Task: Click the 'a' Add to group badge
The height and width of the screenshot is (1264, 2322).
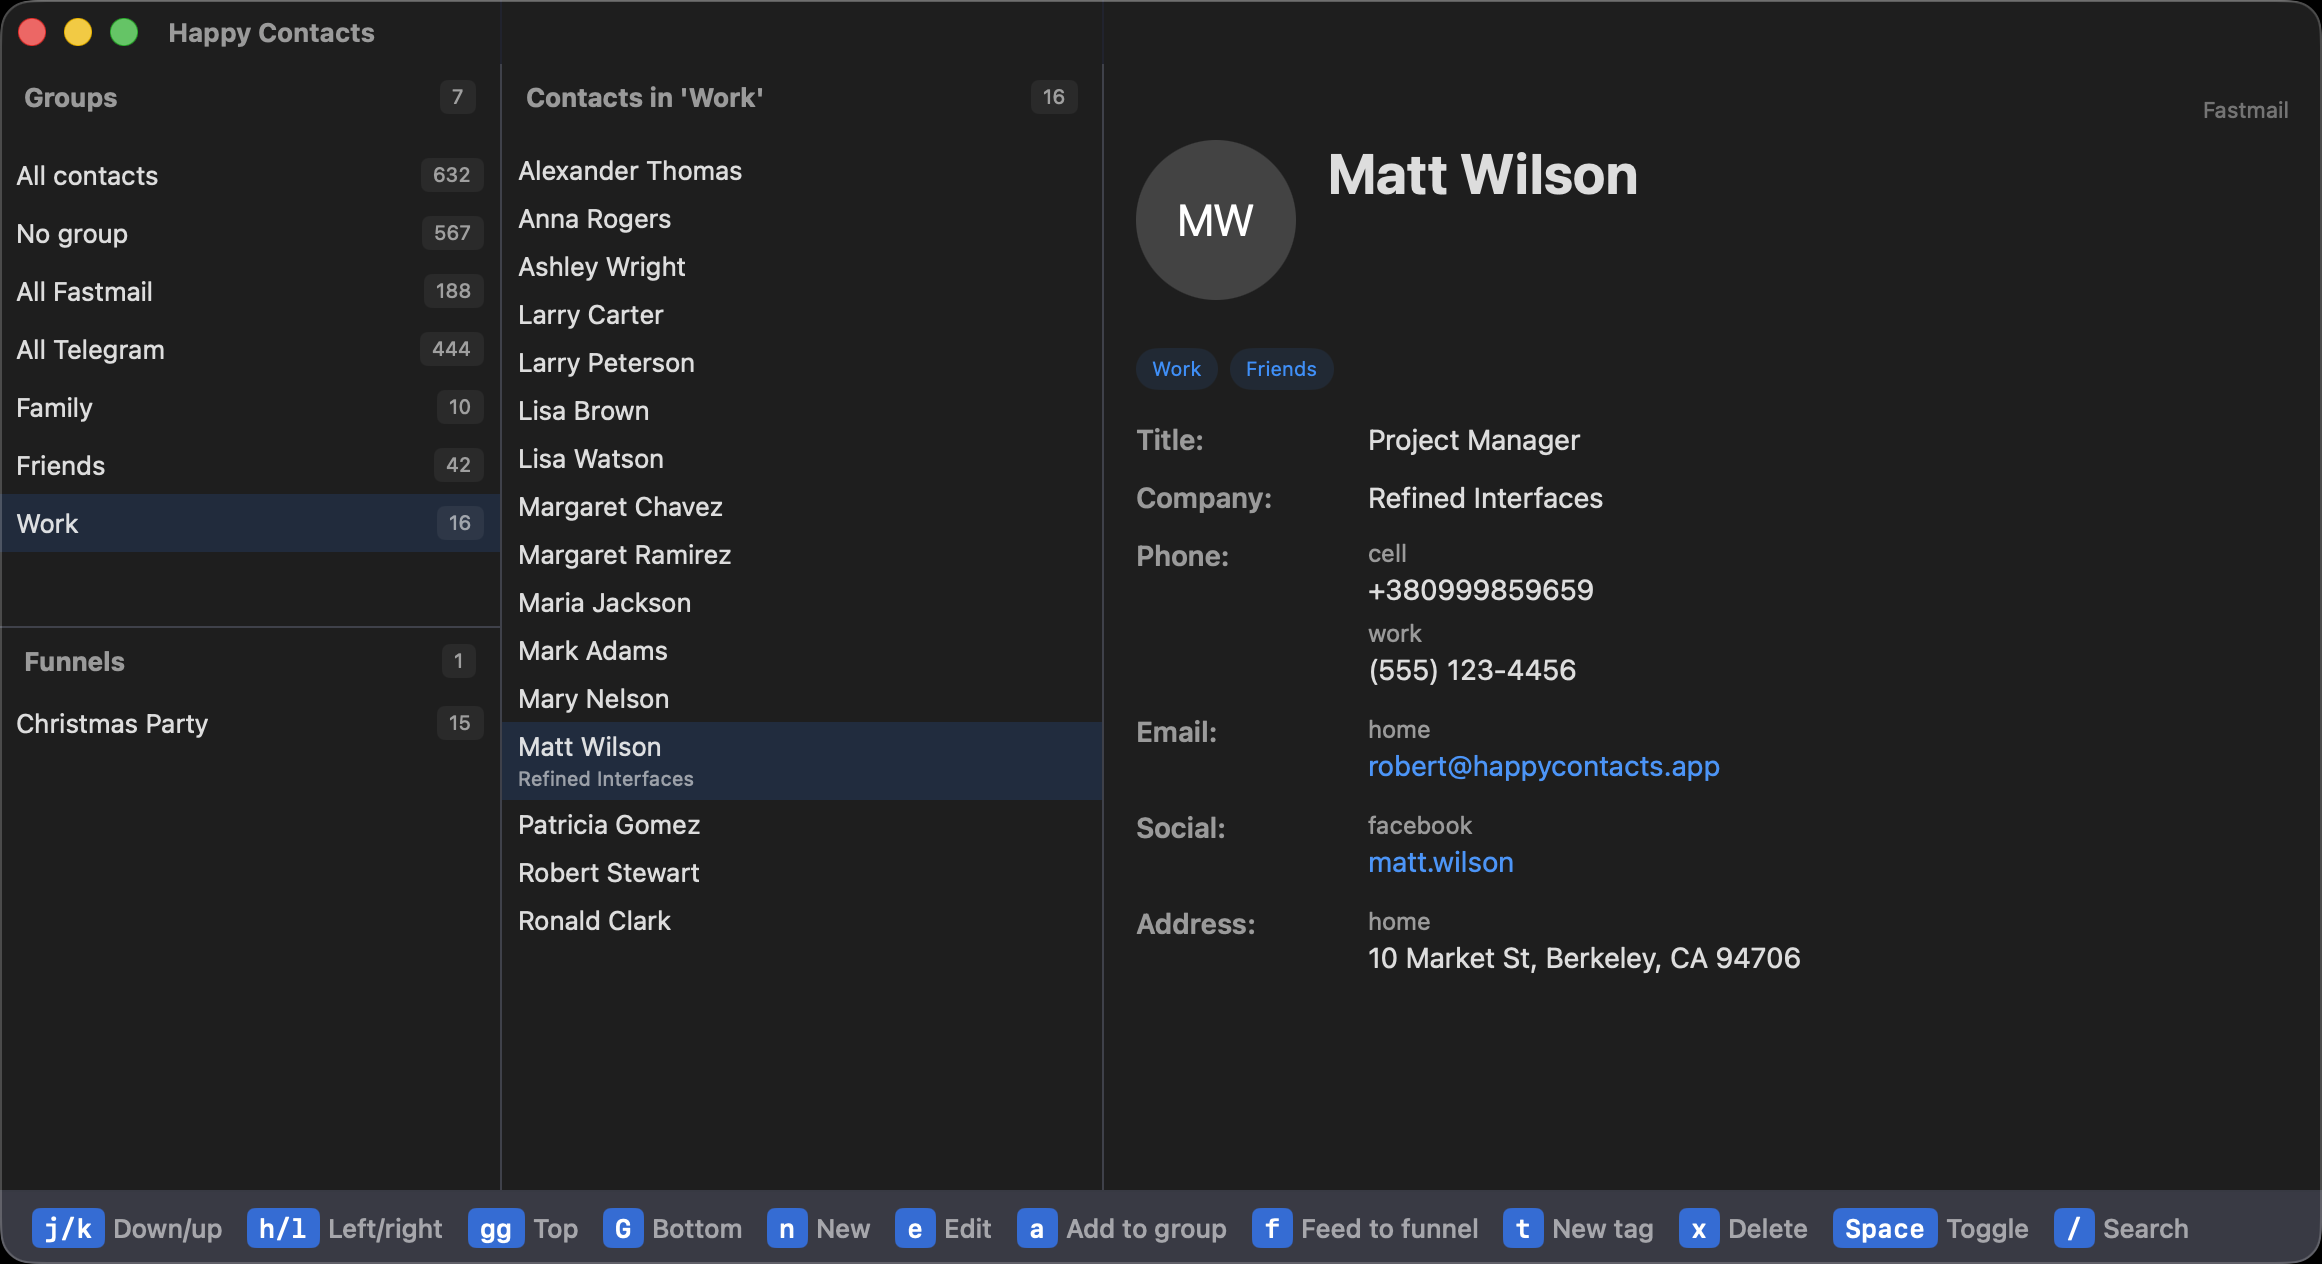Action: pos(1036,1228)
